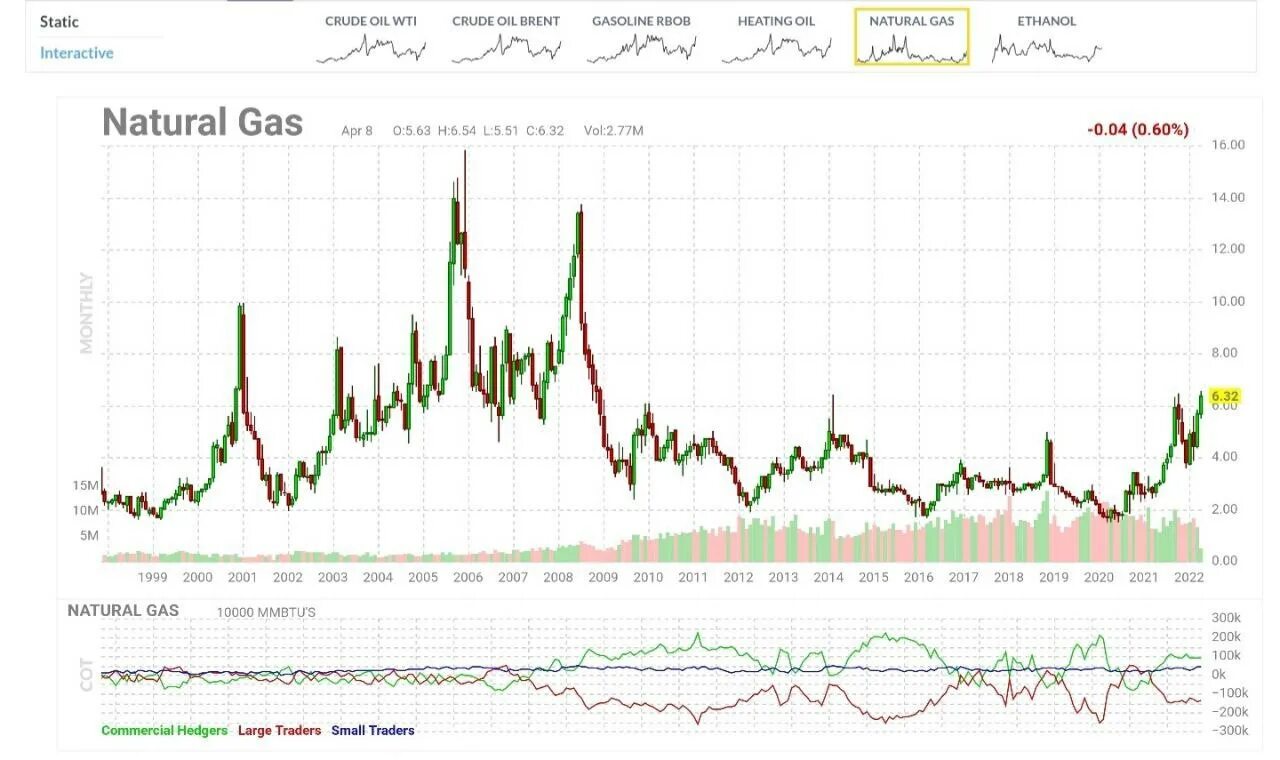
Task: Click the 1999 year label
Action: tap(152, 577)
